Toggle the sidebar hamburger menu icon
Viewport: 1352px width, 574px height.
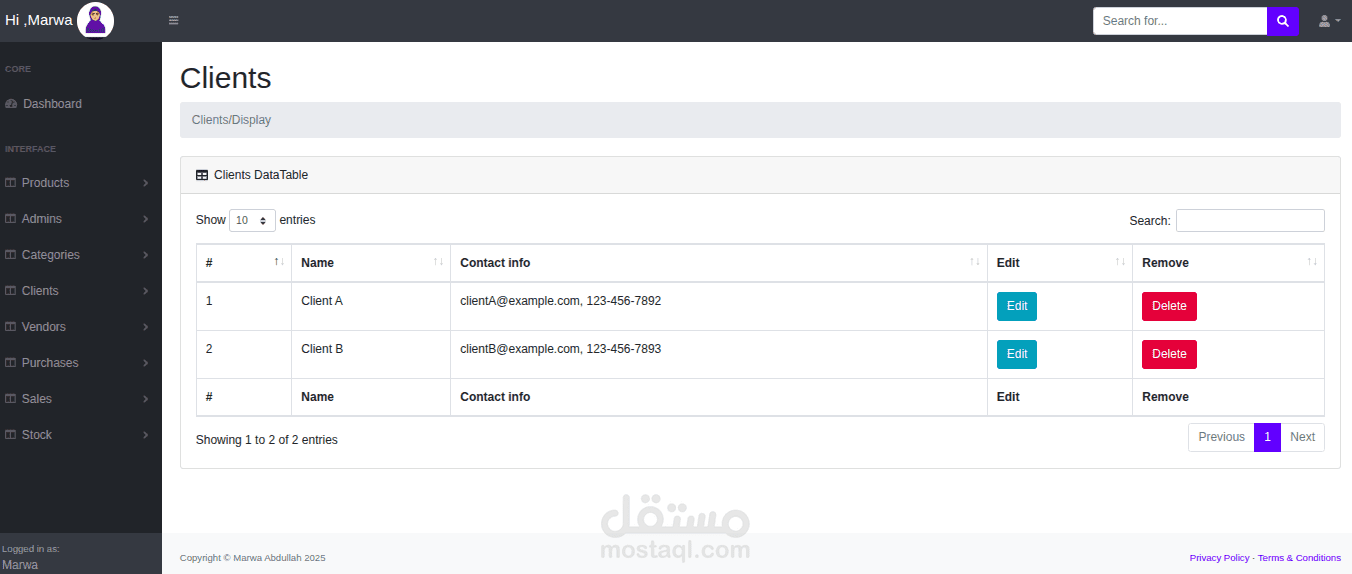click(x=174, y=20)
